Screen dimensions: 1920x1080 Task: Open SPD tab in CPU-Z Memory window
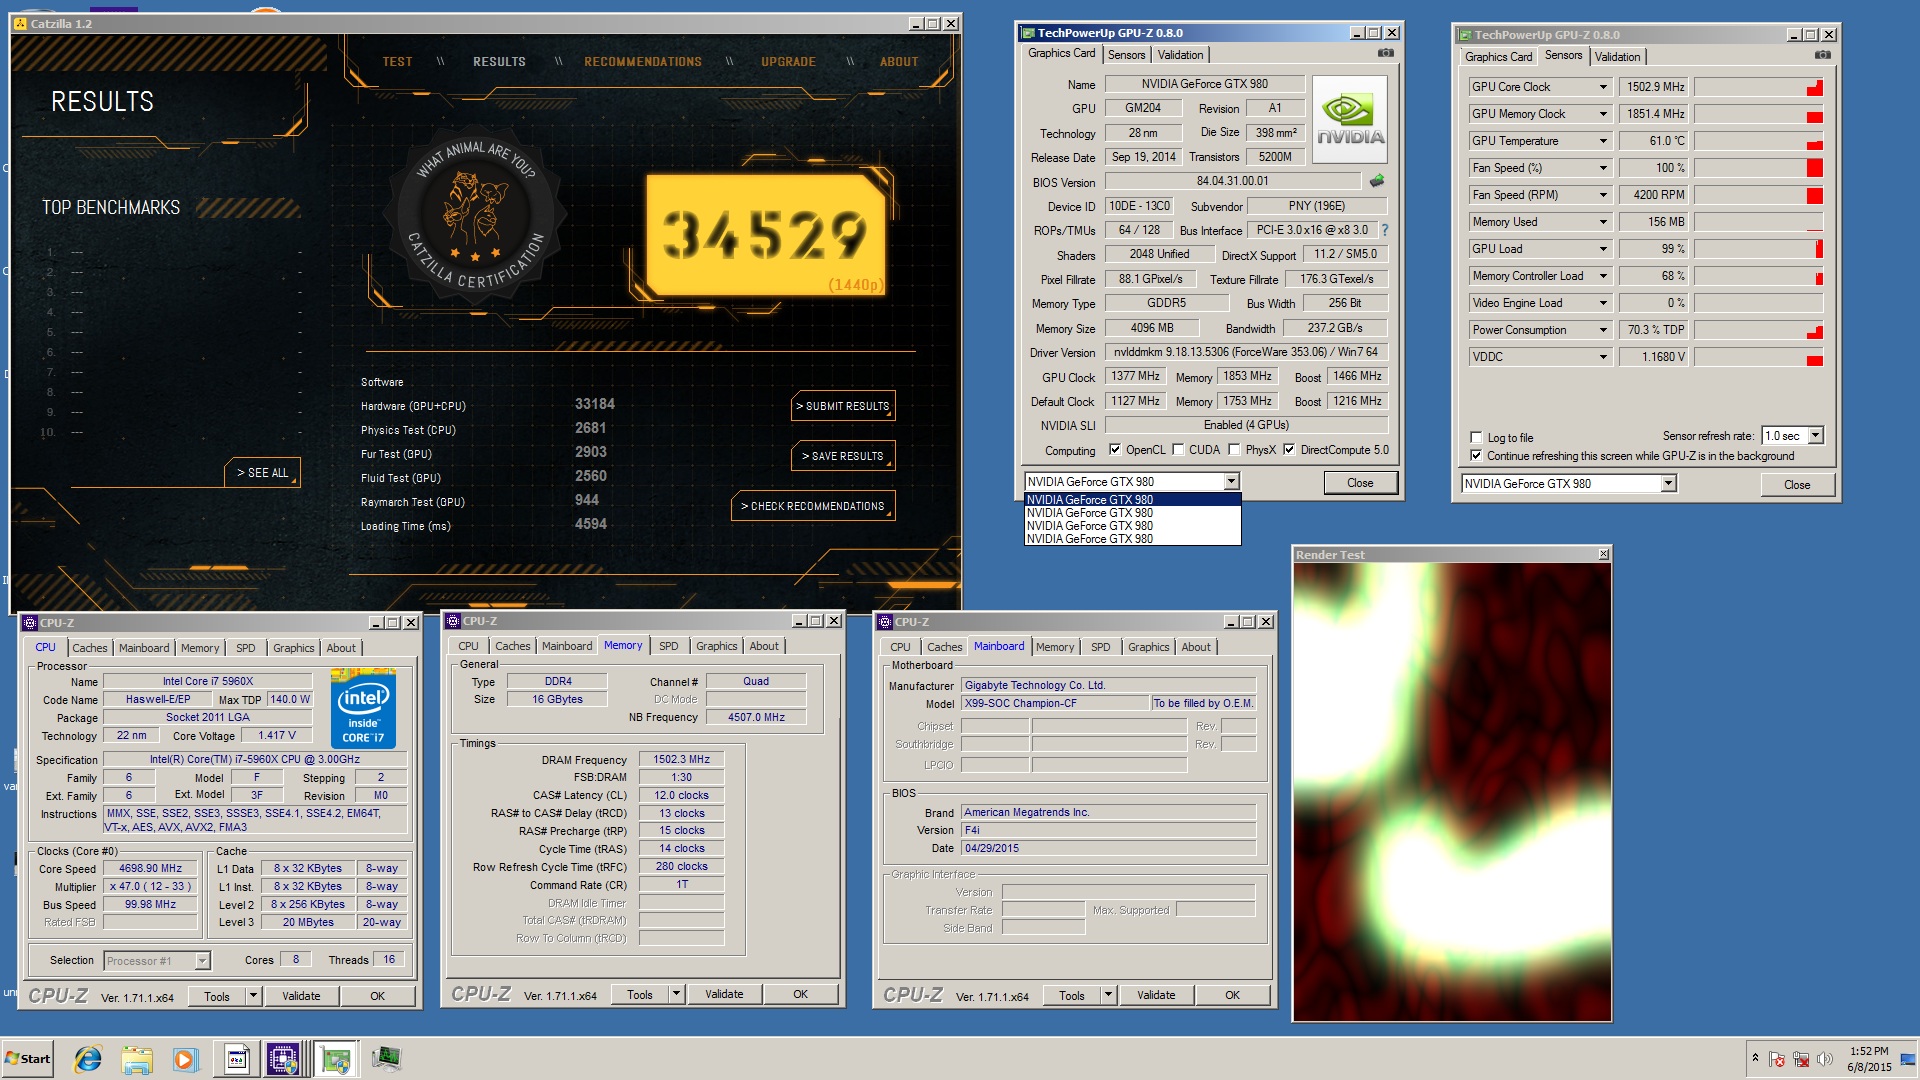(x=669, y=646)
